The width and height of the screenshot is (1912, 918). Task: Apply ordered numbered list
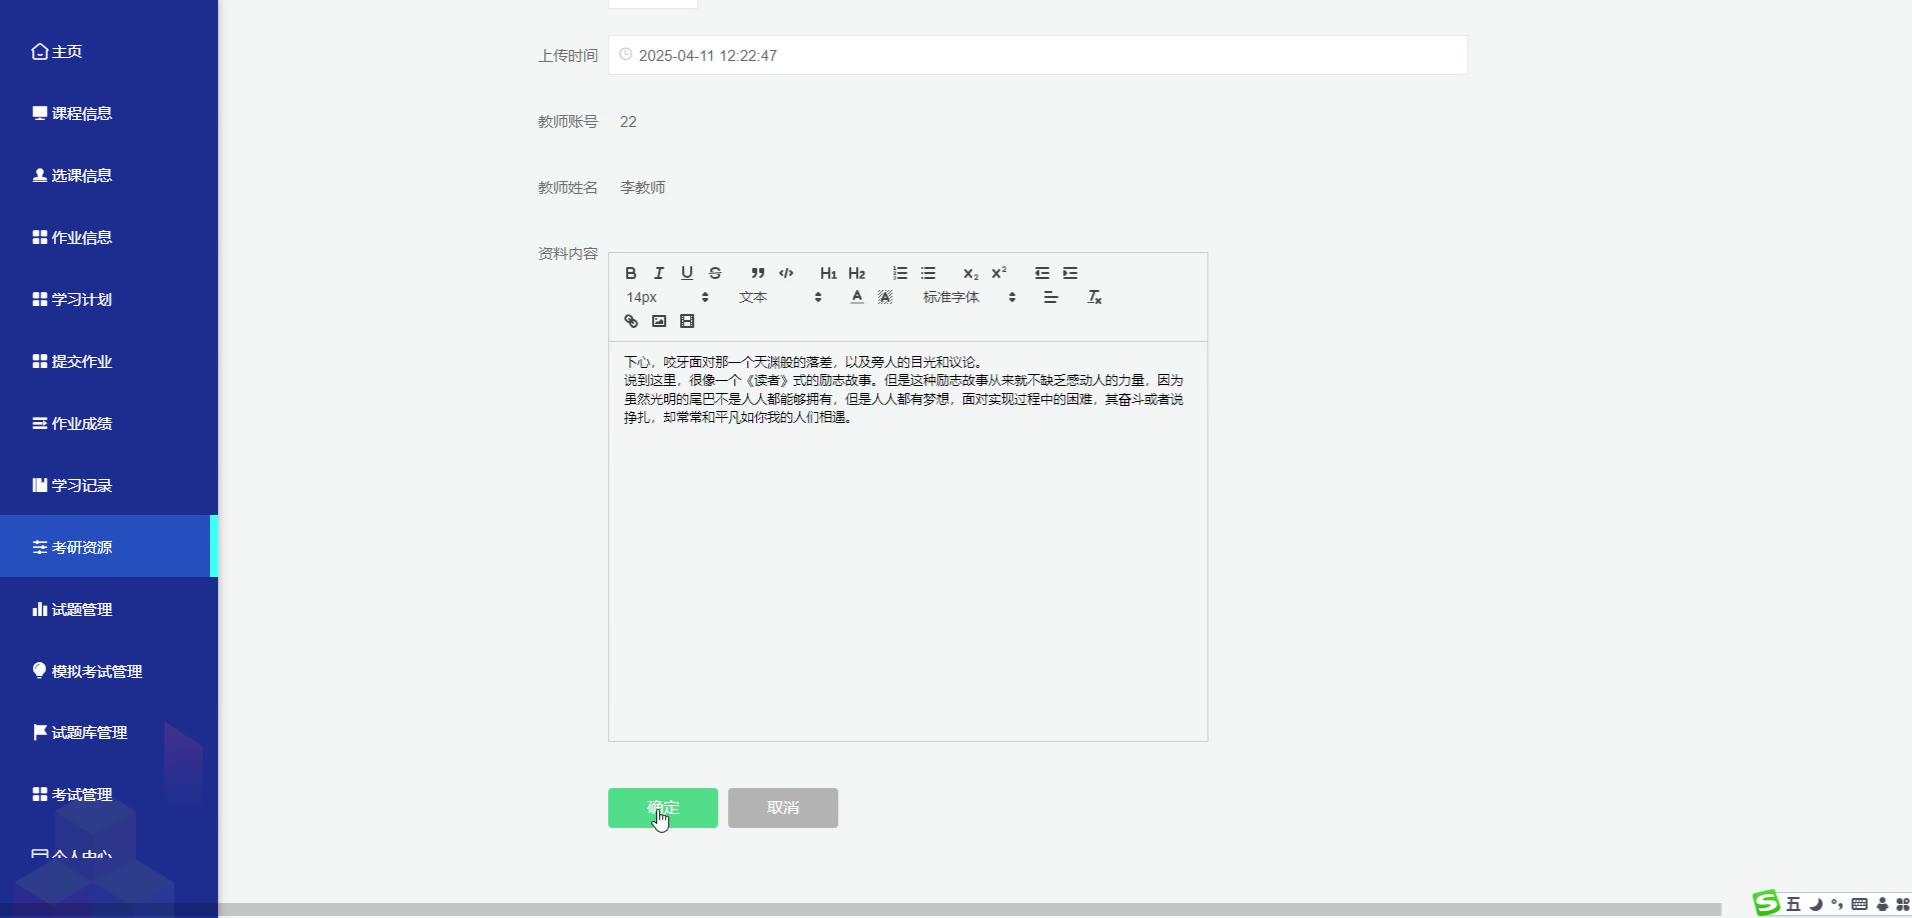pos(900,273)
